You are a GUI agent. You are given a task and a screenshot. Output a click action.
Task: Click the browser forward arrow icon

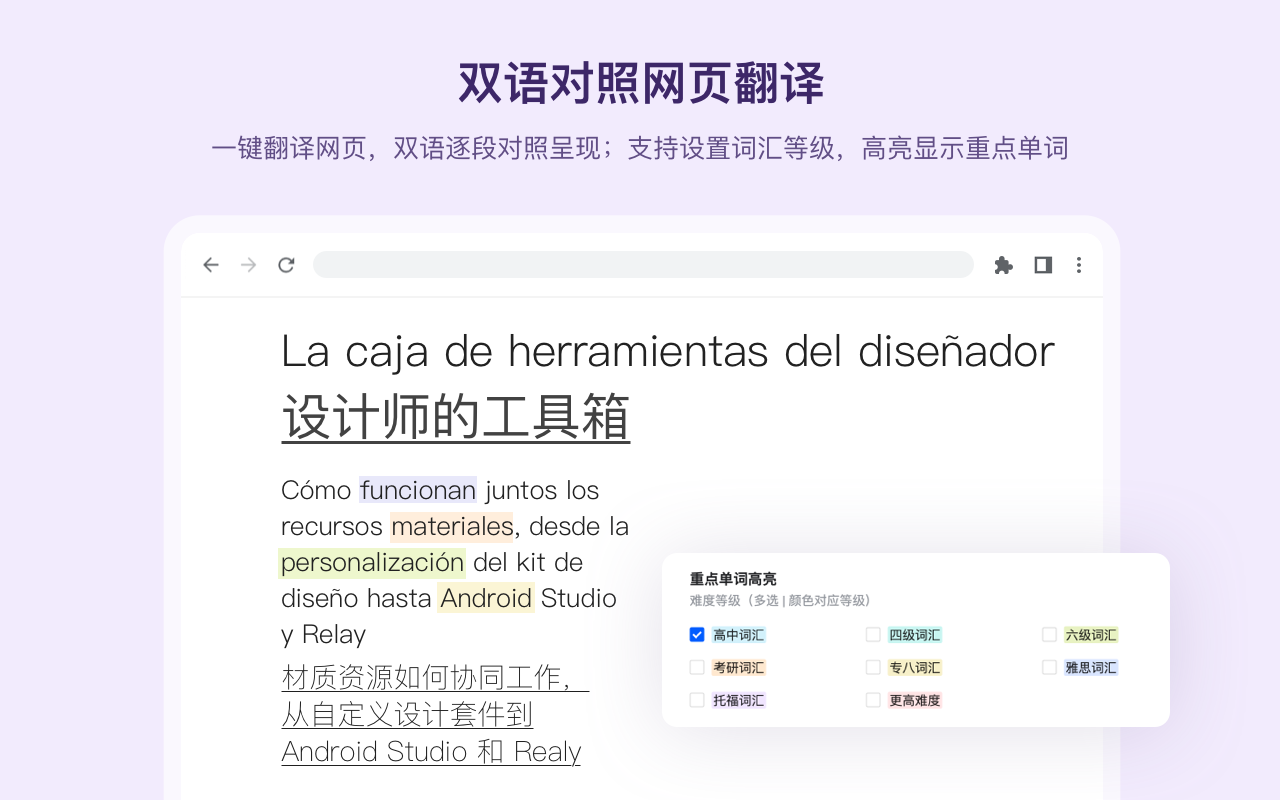(247, 264)
